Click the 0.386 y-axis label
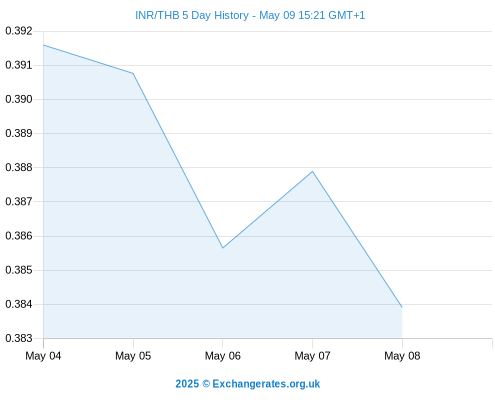This screenshot has width=495, height=400. 19,236
